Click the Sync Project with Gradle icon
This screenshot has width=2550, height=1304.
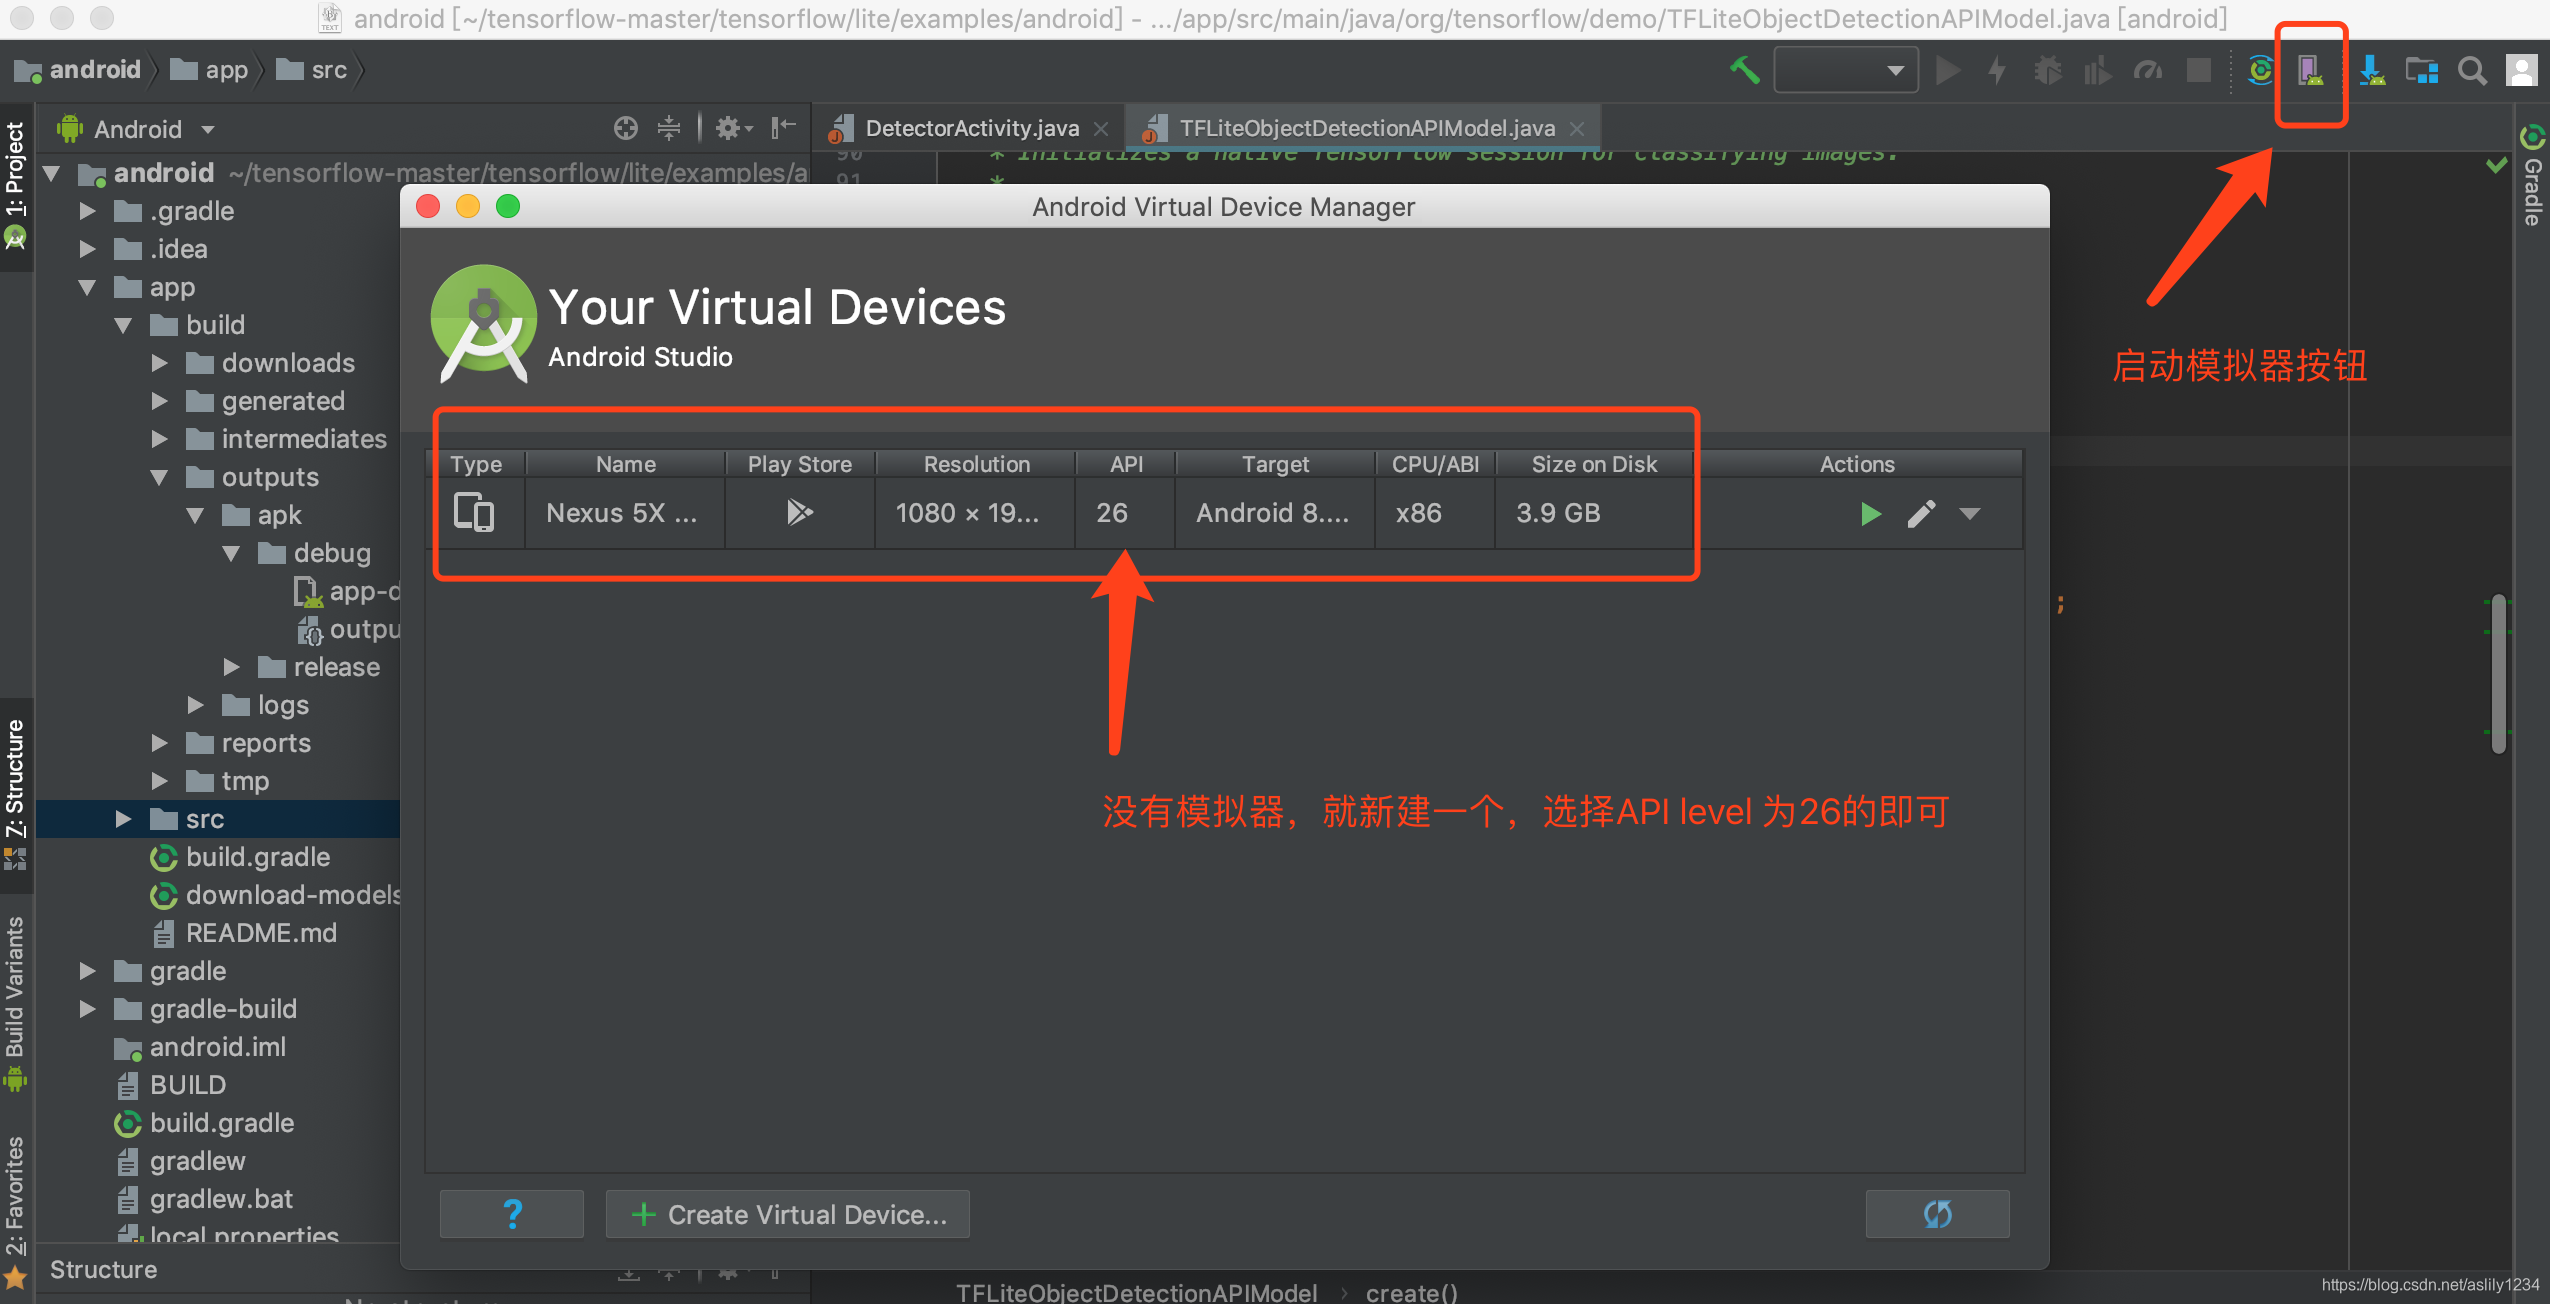2260,70
